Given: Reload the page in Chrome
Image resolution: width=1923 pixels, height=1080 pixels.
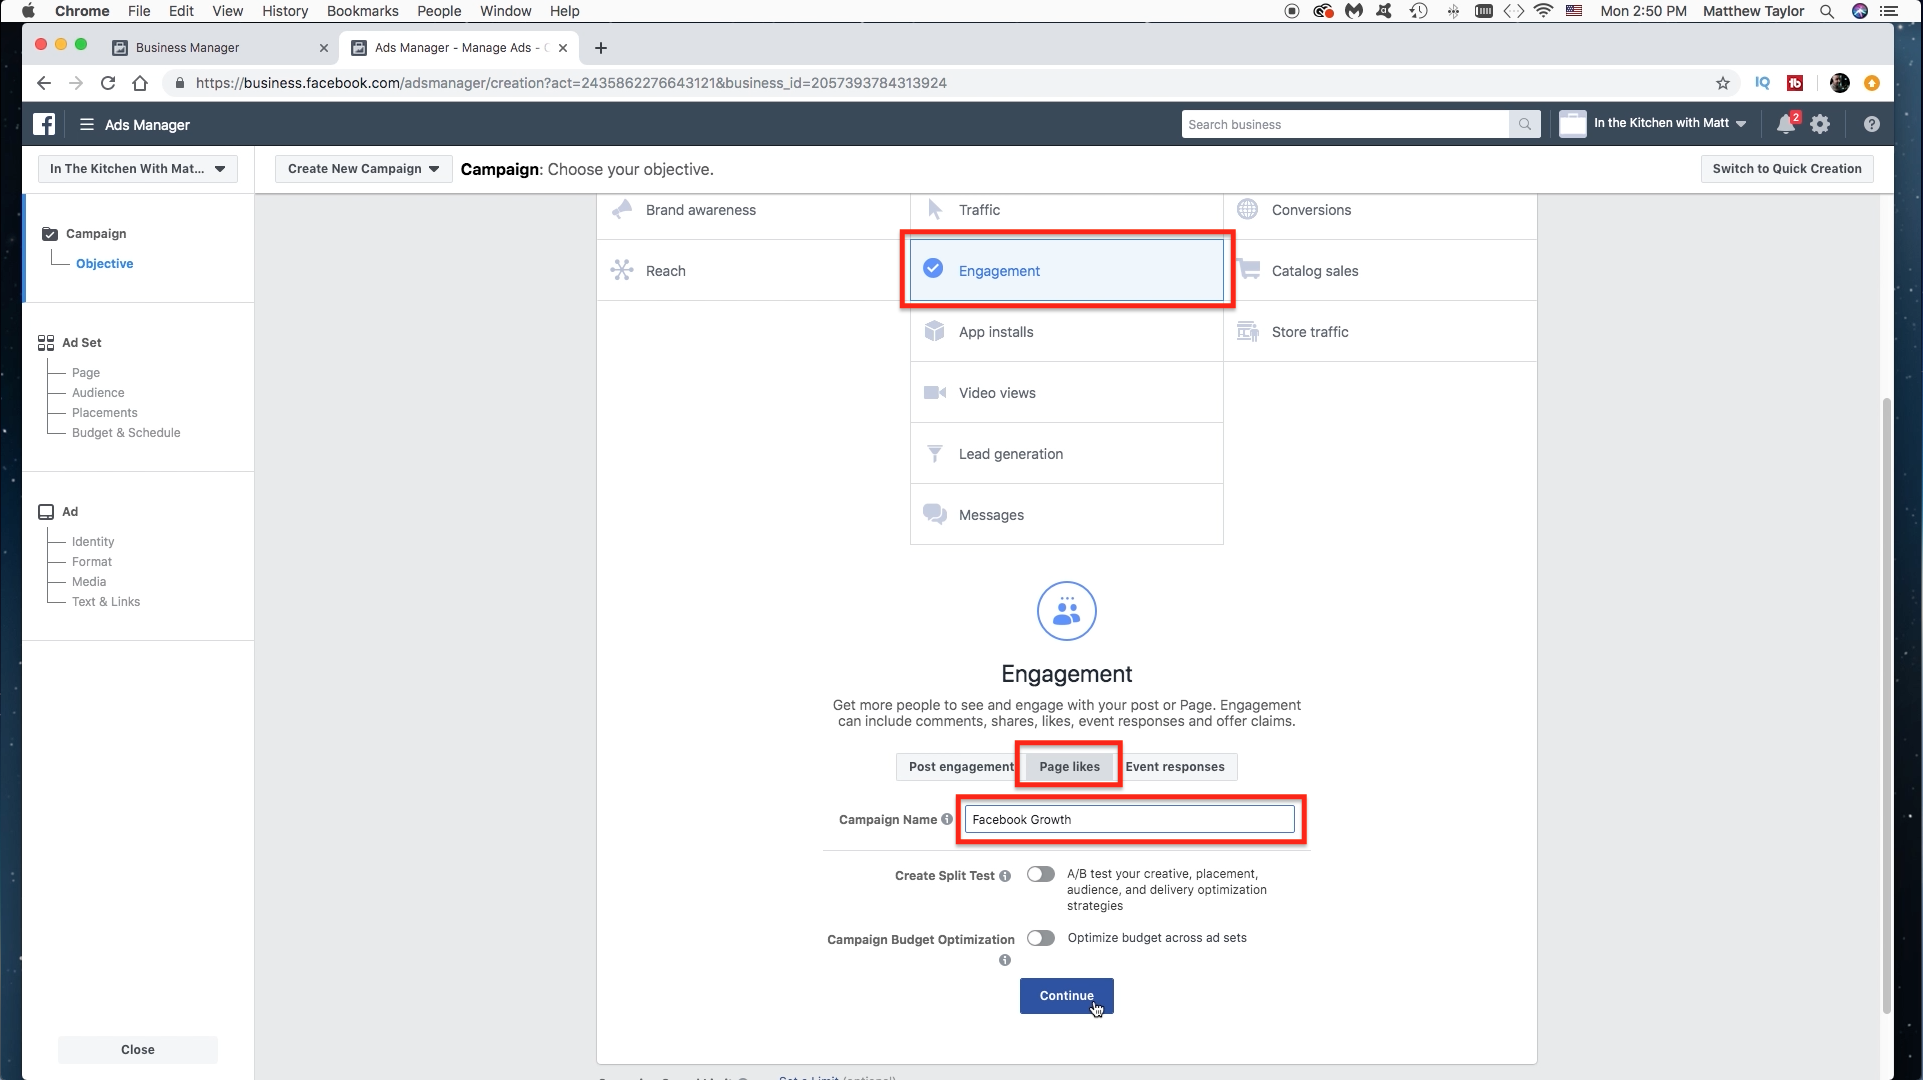Looking at the screenshot, I should coord(108,83).
